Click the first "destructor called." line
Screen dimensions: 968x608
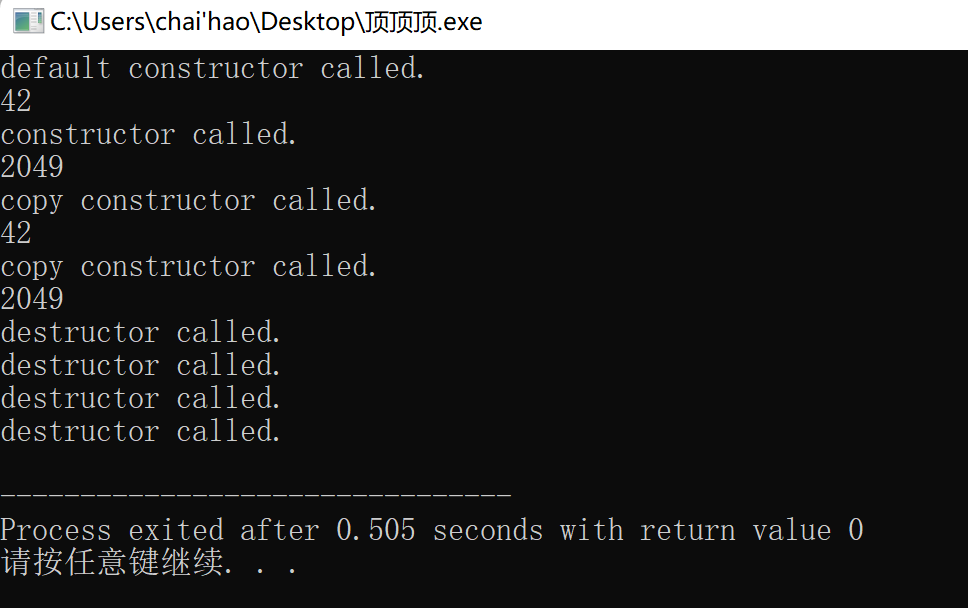[141, 333]
